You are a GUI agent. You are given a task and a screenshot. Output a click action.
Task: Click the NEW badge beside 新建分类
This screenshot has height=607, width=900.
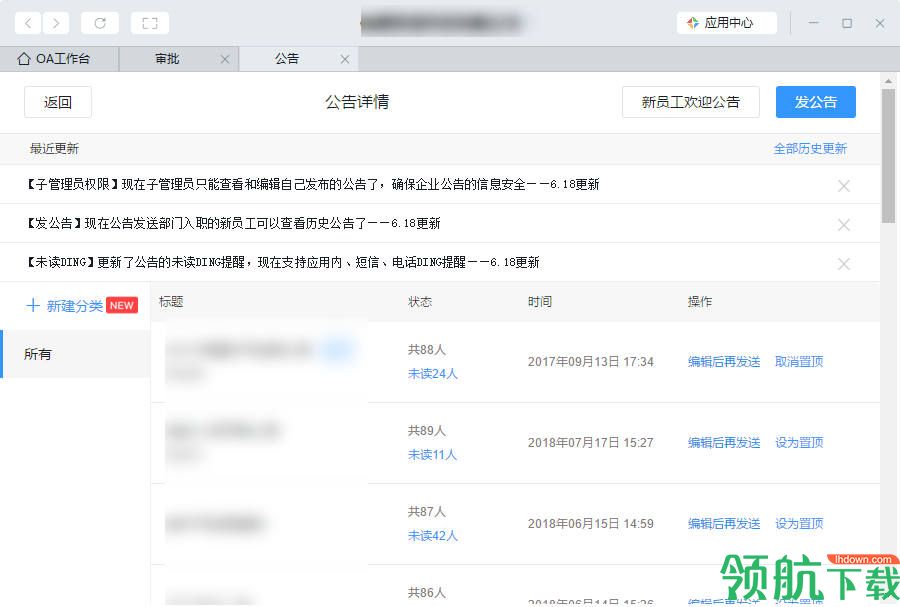122,305
